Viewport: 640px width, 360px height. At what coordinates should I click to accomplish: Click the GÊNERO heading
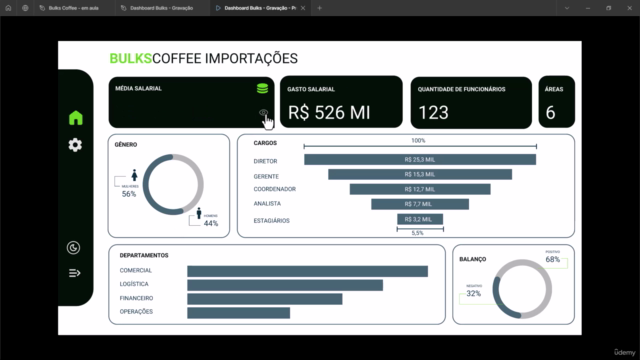(126, 144)
